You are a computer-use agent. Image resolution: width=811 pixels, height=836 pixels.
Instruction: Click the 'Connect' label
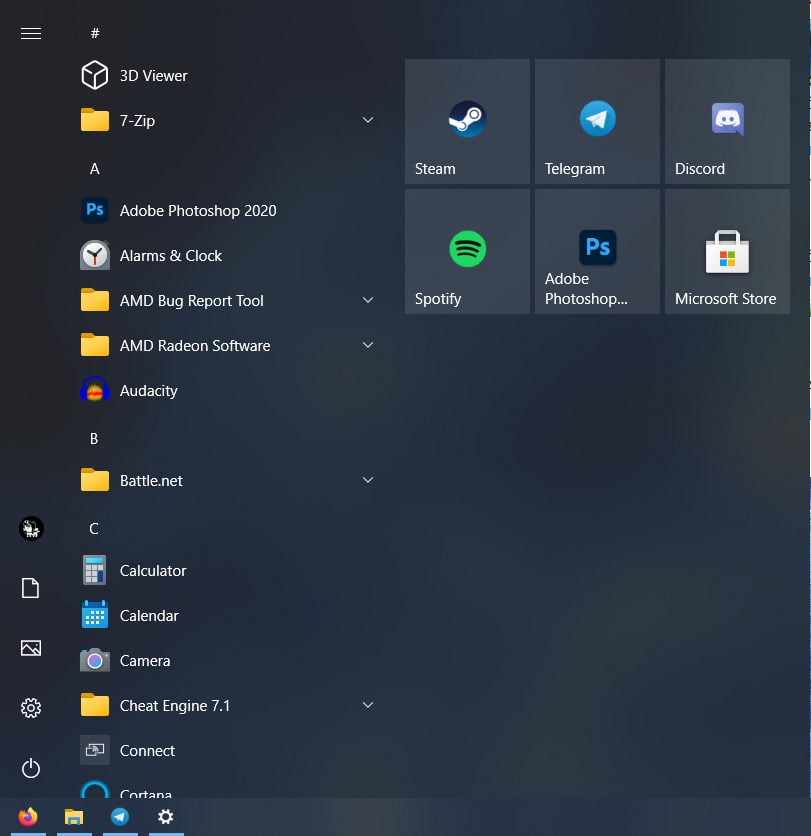tap(147, 751)
